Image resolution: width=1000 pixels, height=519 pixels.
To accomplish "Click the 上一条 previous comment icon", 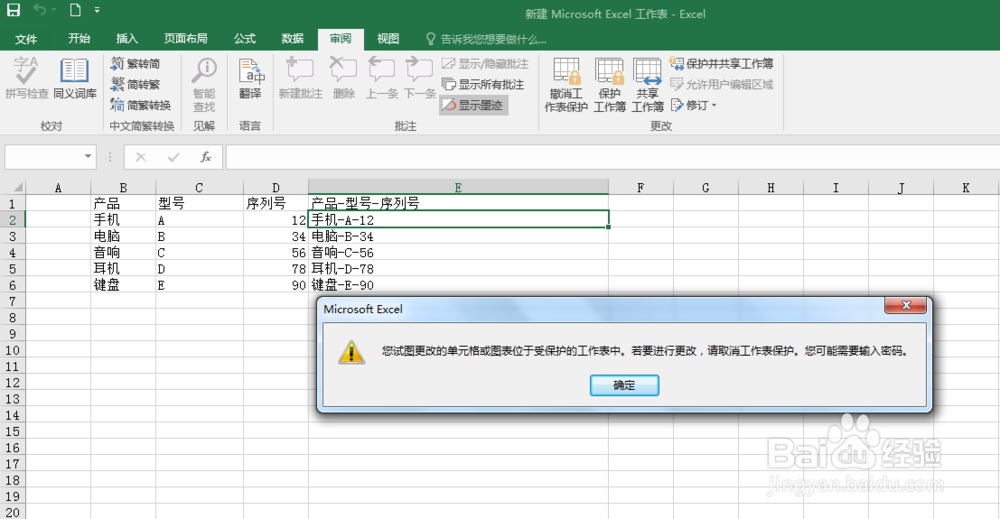I will pyautogui.click(x=381, y=77).
